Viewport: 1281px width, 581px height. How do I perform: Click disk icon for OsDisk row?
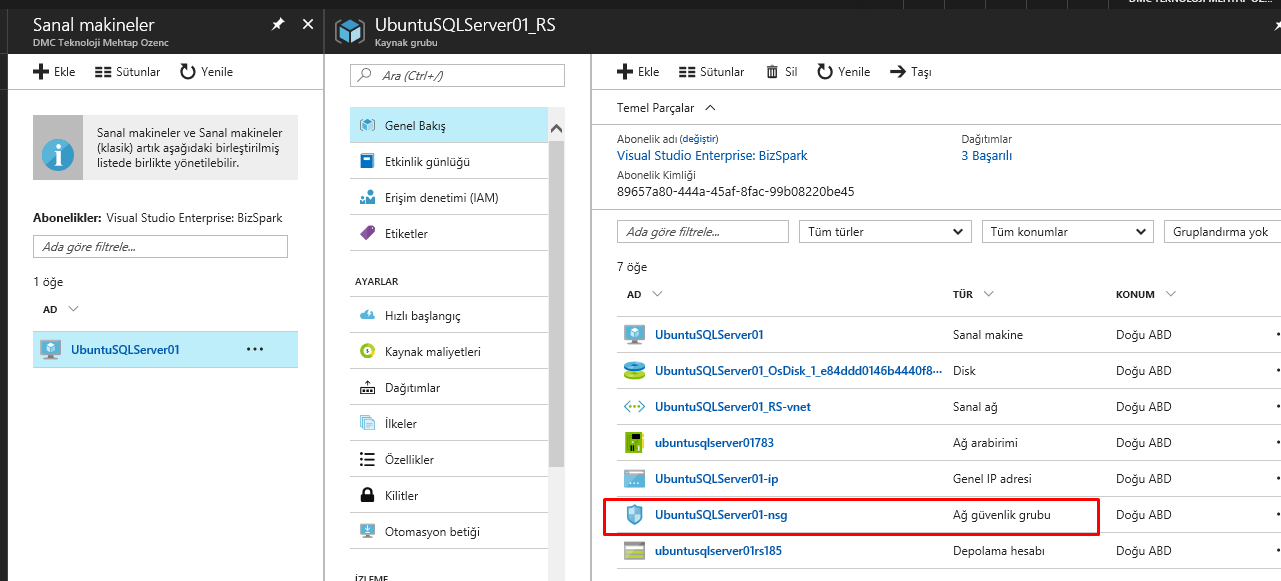(x=634, y=371)
